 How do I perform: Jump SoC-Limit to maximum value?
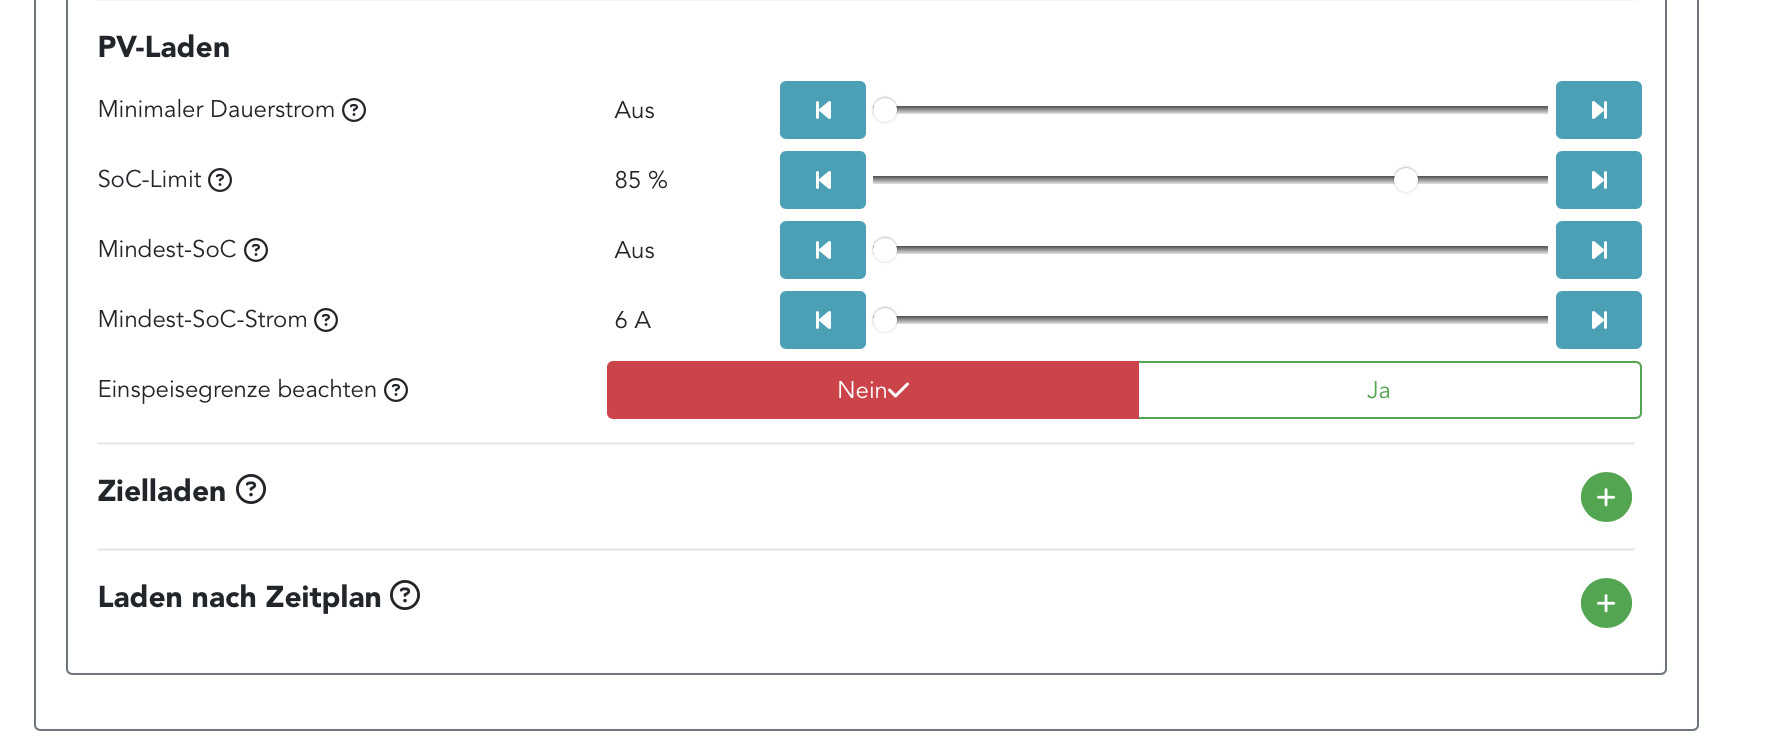point(1598,180)
